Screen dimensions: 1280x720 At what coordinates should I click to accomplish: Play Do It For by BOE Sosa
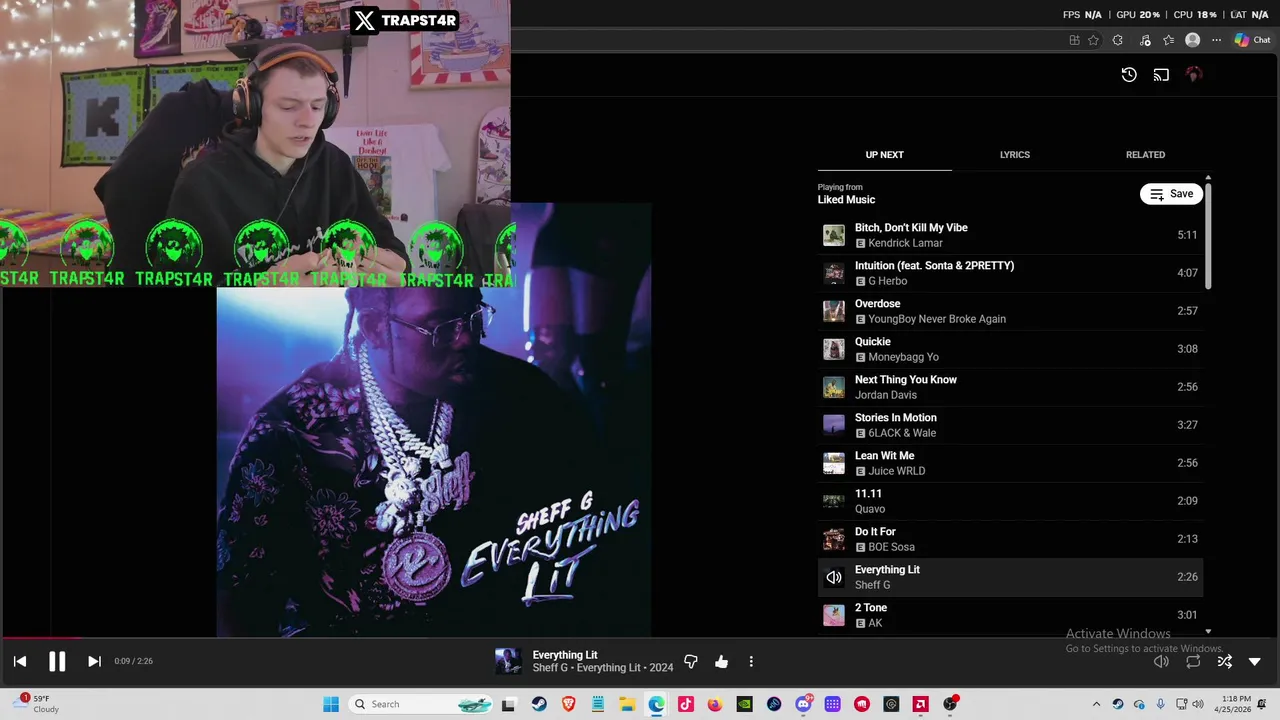[1010, 539]
